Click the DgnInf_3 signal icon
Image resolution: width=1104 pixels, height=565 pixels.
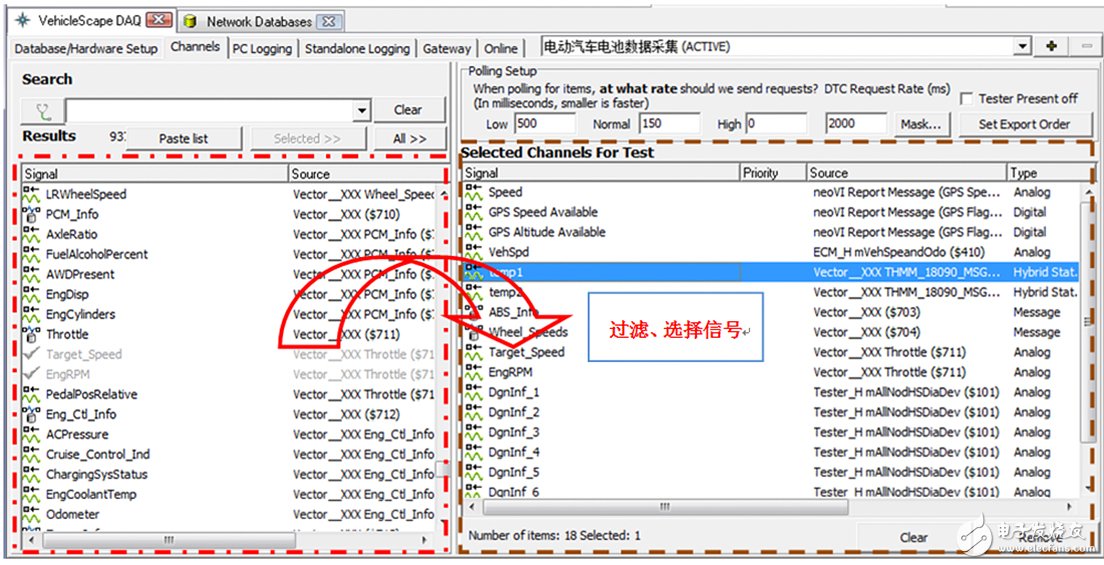pos(473,433)
